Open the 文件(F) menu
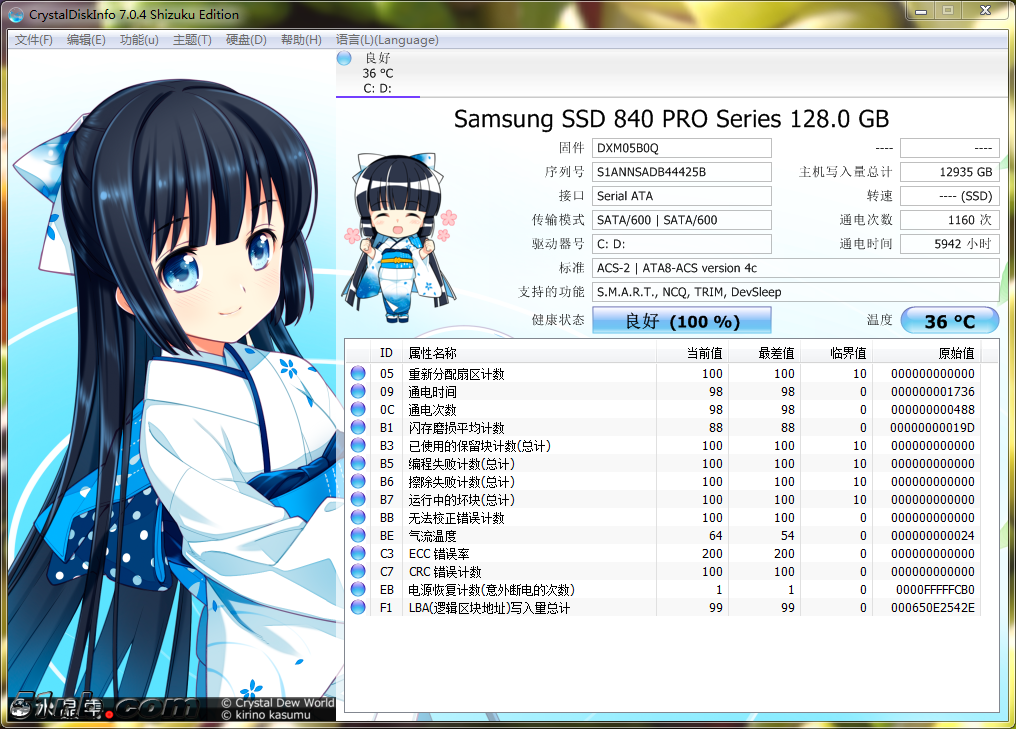1016x729 pixels. coord(34,40)
